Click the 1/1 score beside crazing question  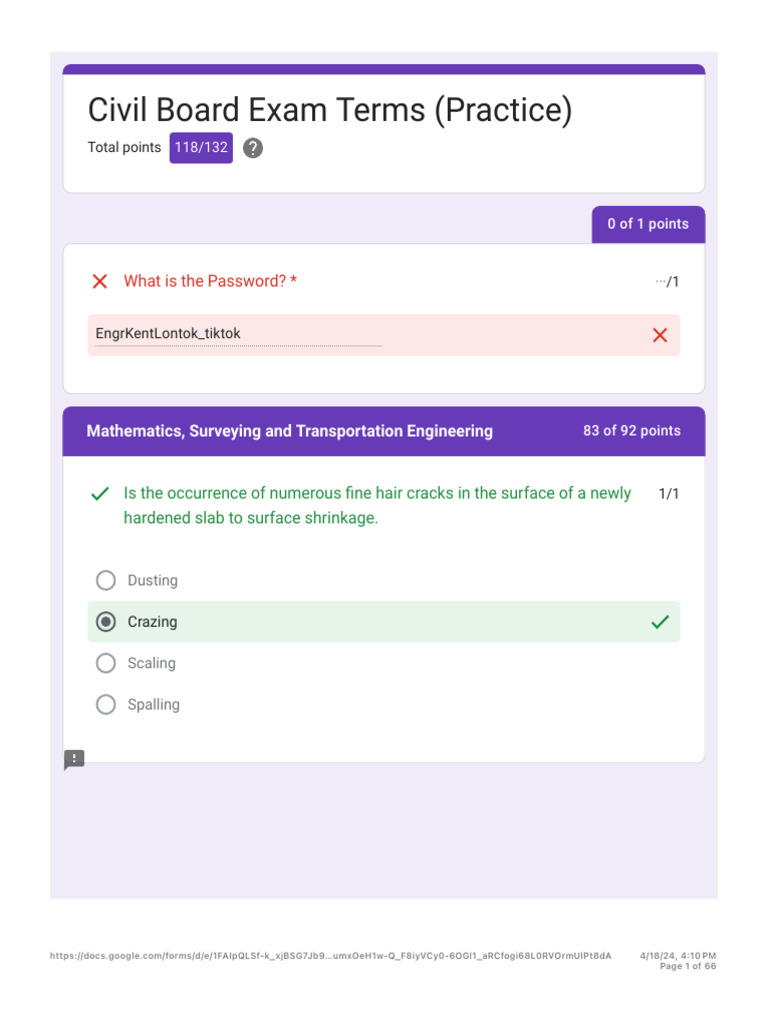[x=669, y=494]
